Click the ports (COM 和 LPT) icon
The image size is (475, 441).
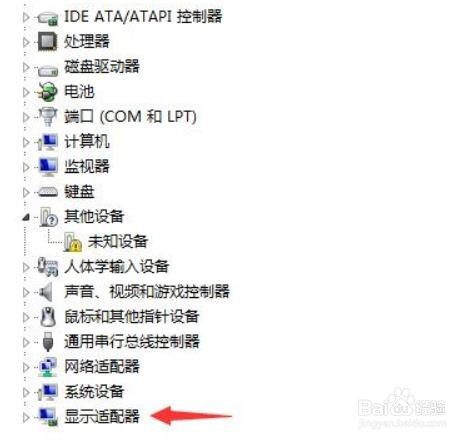(48, 116)
